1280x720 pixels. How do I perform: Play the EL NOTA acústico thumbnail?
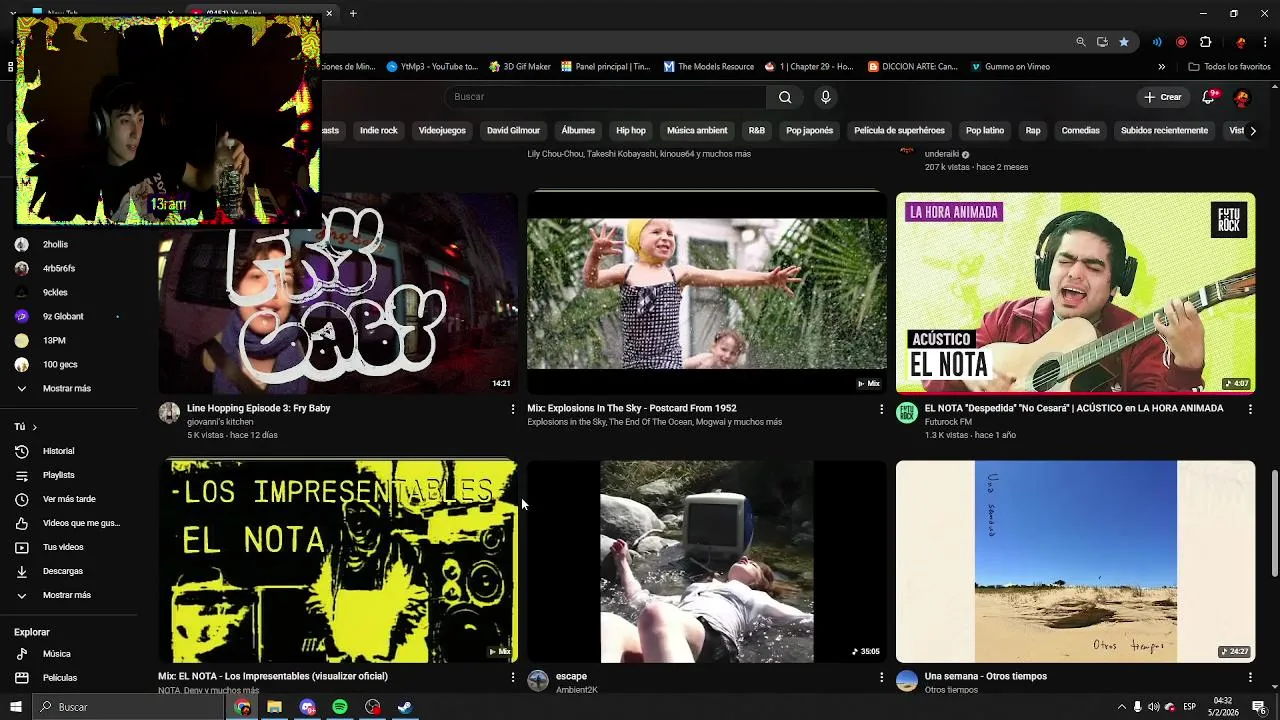(x=1076, y=293)
